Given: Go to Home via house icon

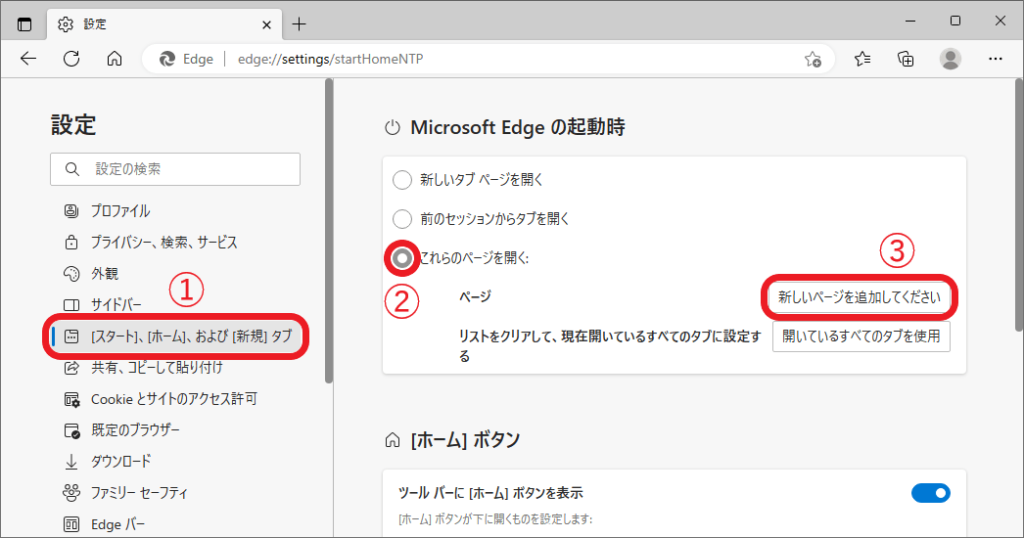Looking at the screenshot, I should click(114, 59).
